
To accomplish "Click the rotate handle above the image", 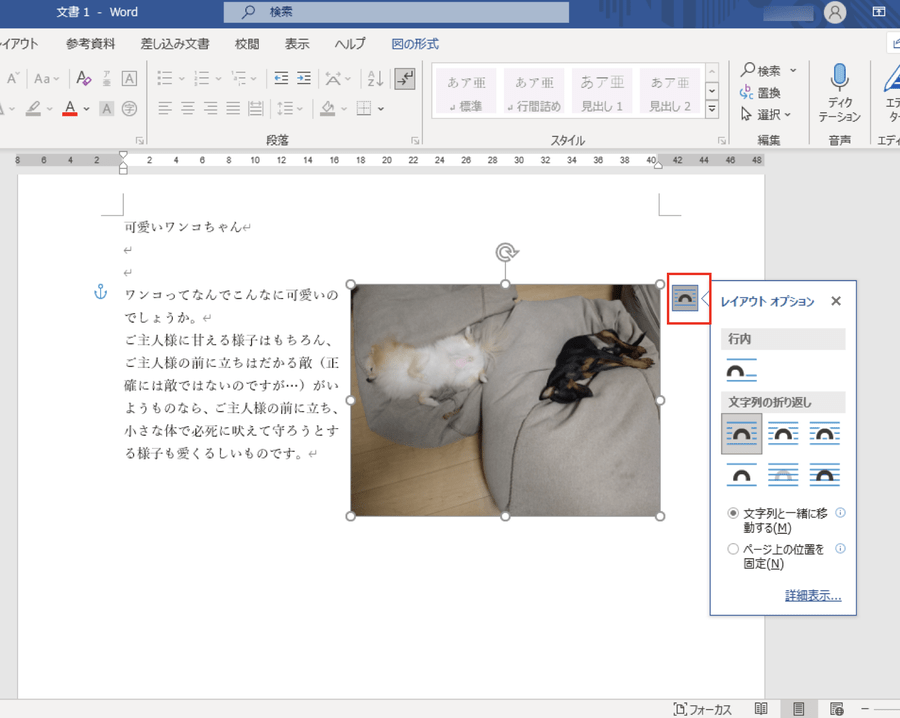I will (x=506, y=253).
